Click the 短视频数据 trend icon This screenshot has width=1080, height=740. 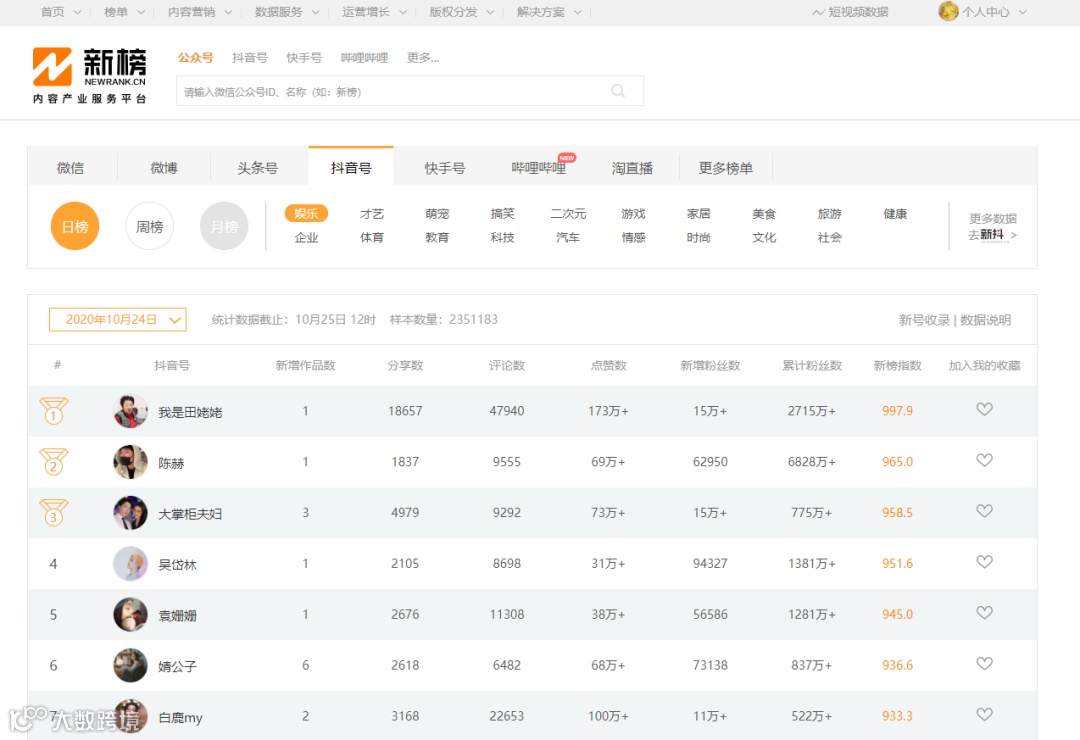coord(818,12)
